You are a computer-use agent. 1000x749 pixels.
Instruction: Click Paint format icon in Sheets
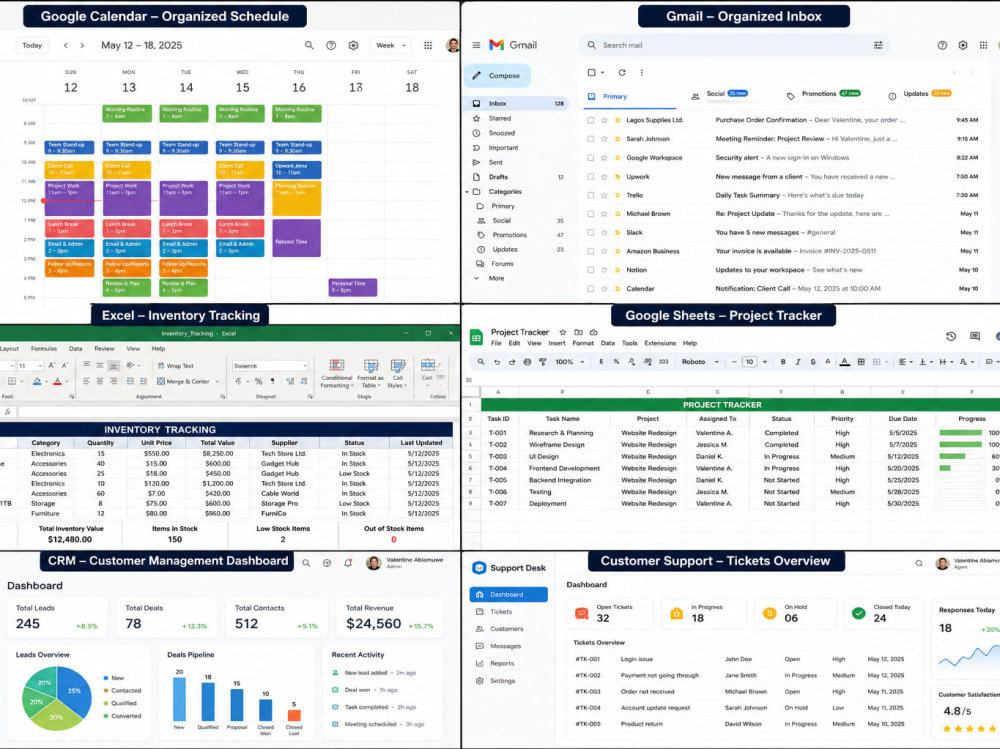(543, 362)
